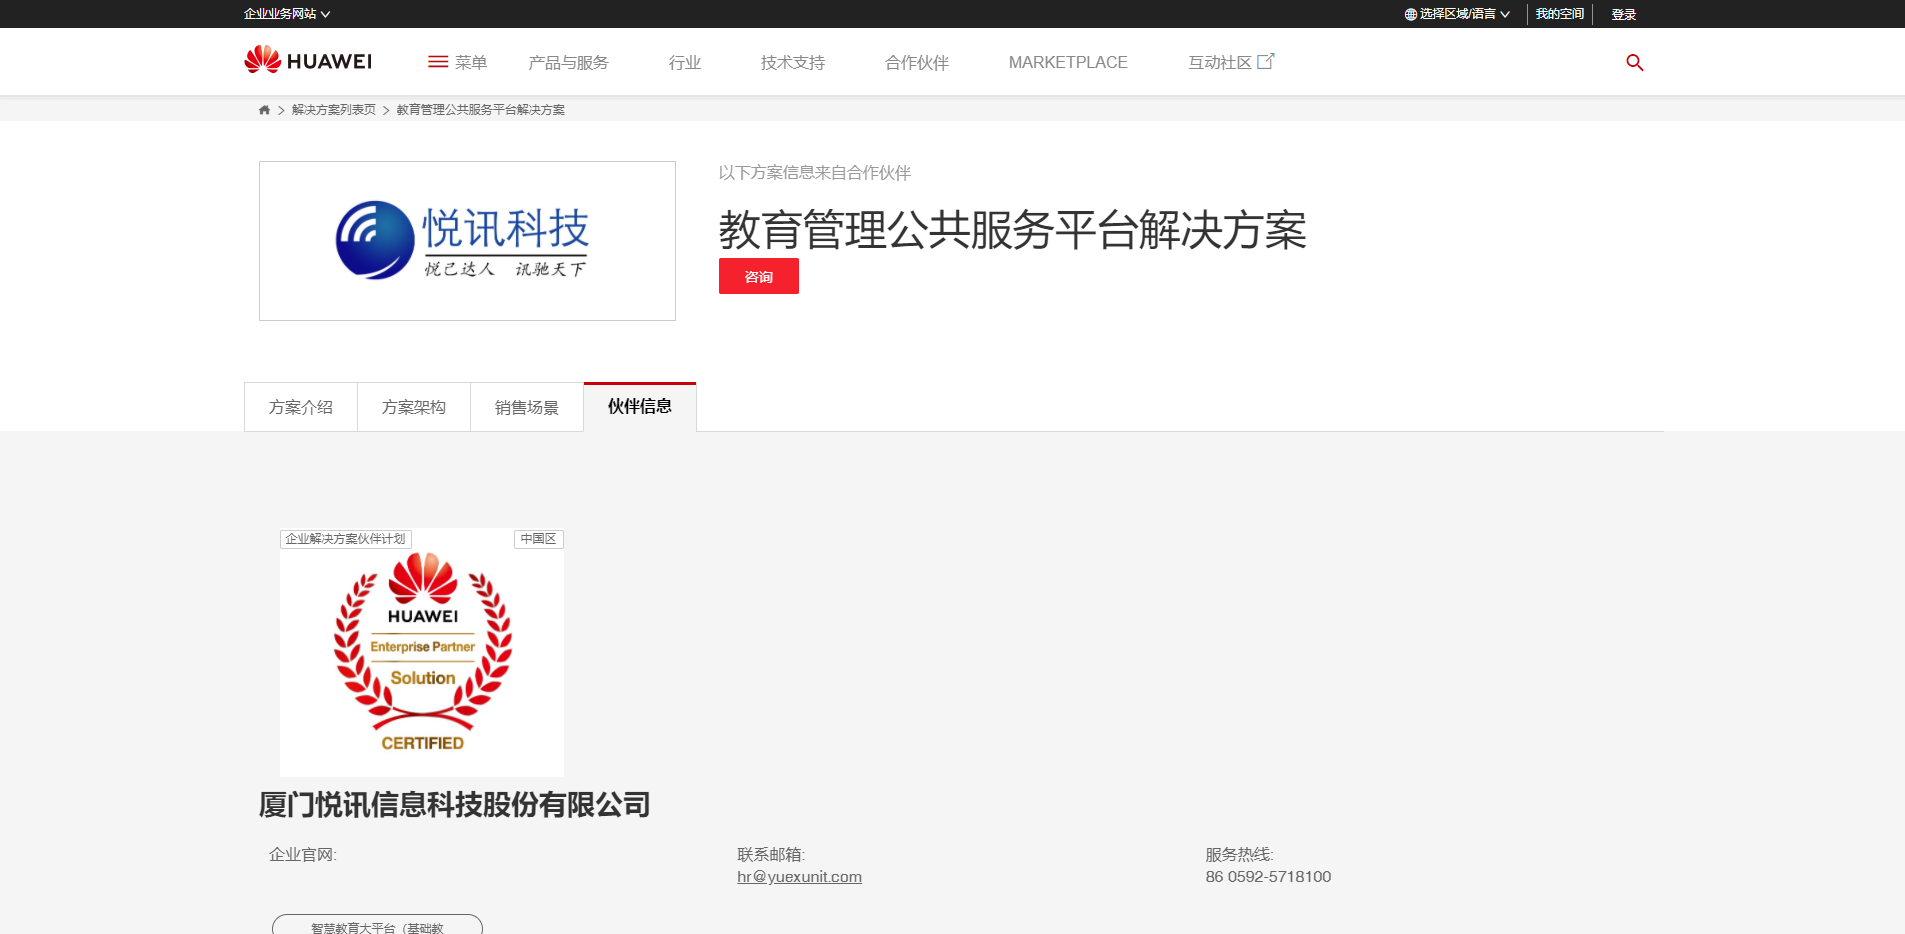The width and height of the screenshot is (1905, 934).
Task: Open the MARKETPLACE menu item
Action: 1068,62
